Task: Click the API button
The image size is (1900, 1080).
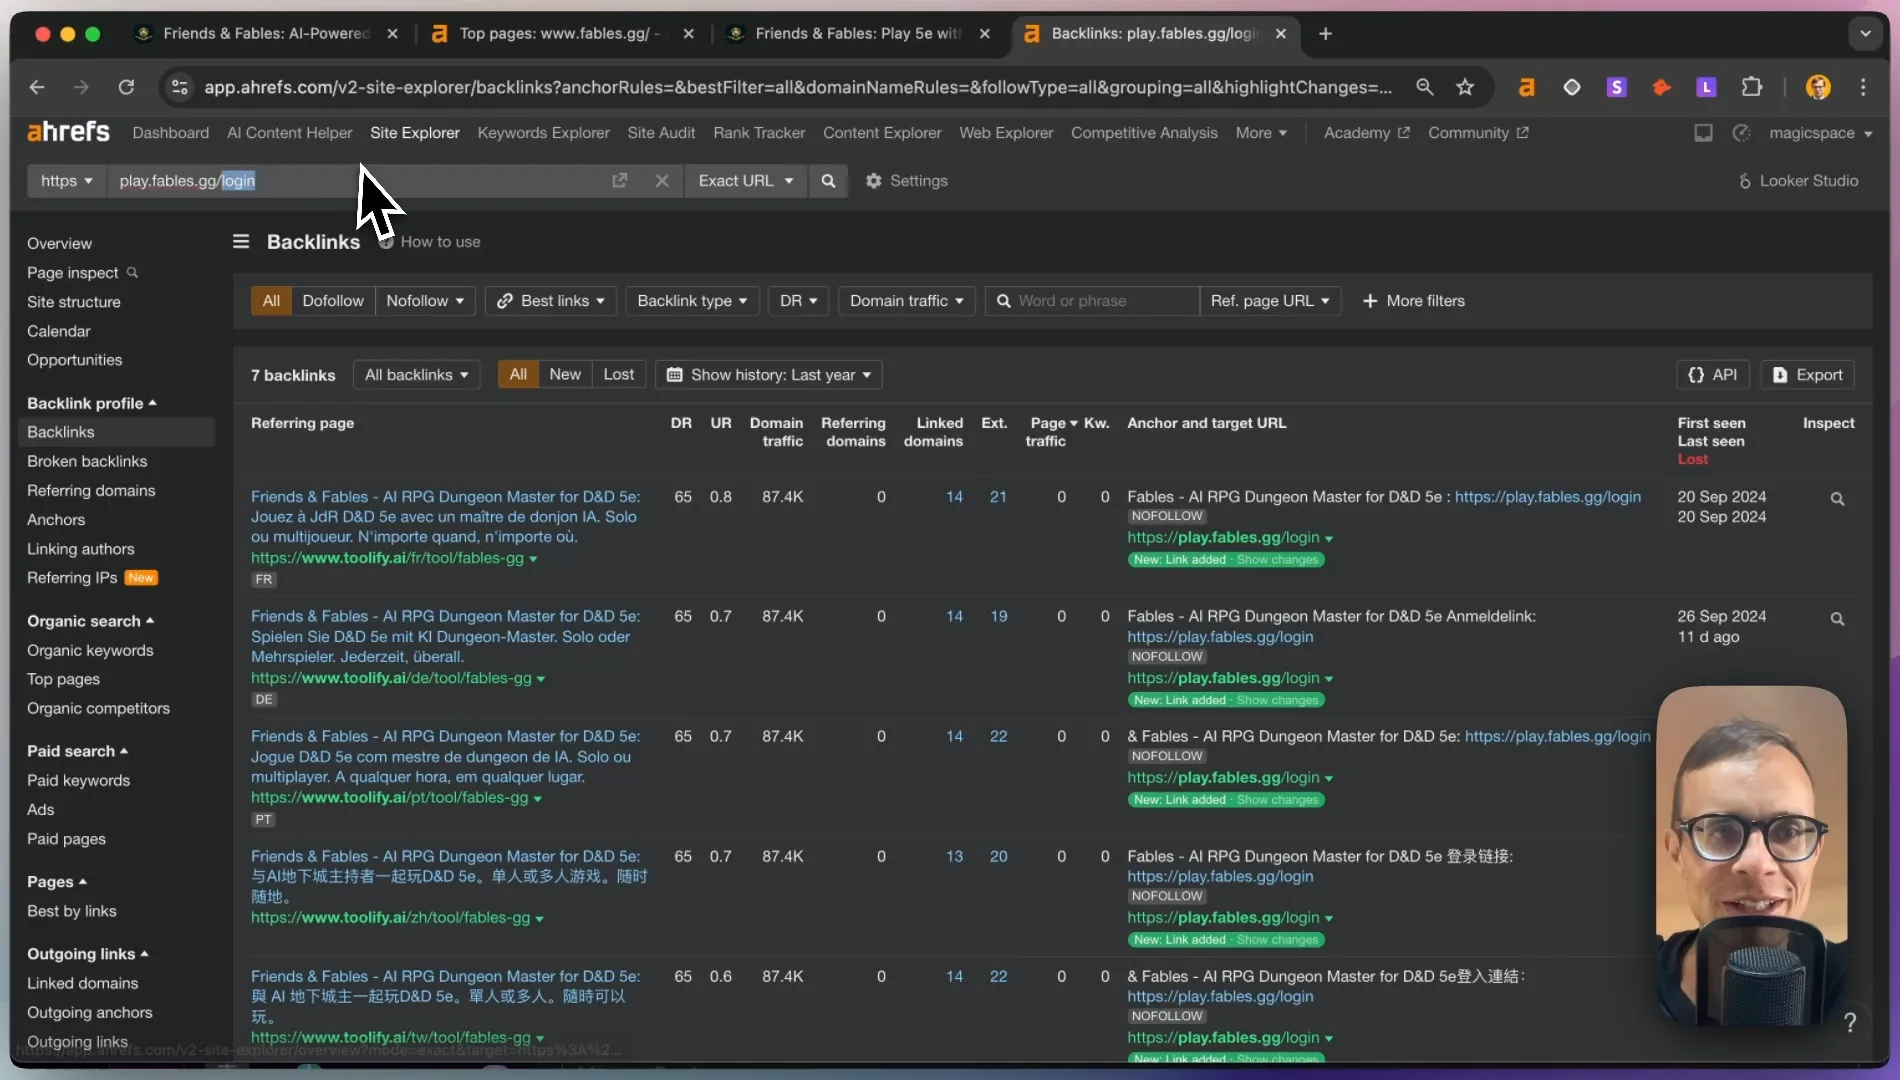Action: click(x=1713, y=375)
